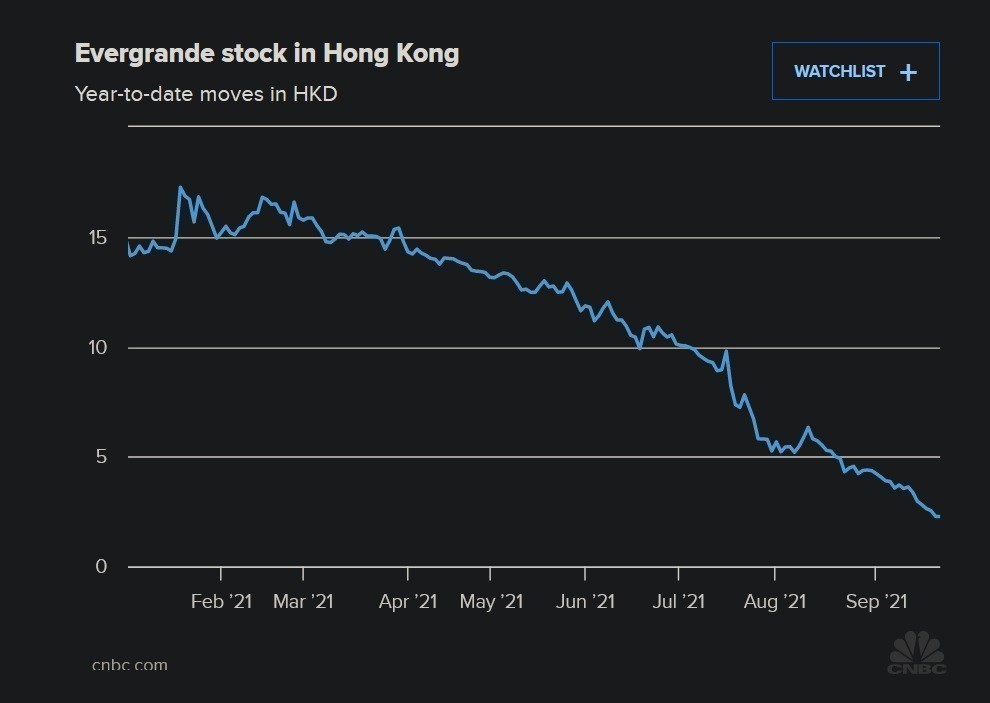Image resolution: width=990 pixels, height=703 pixels.
Task: Click the "Evergrande stock in Hong Kong" title
Action: click(x=267, y=53)
